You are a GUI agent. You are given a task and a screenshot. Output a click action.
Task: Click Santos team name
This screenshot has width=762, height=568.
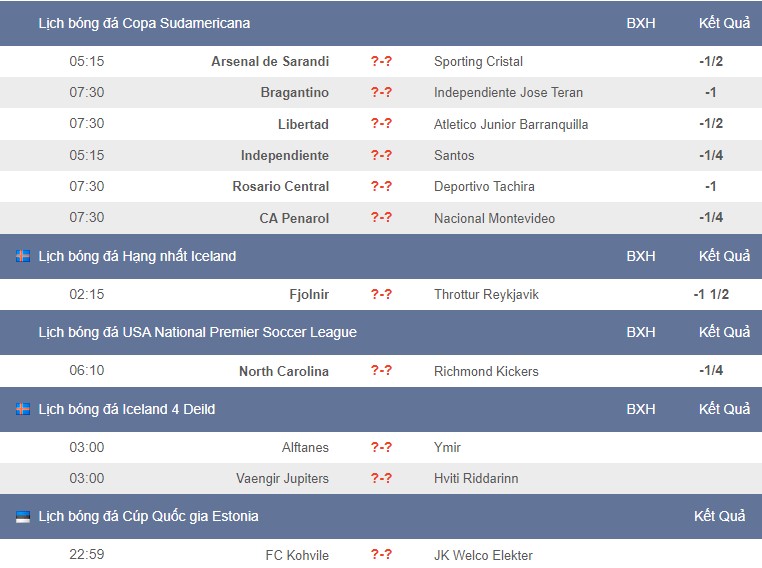(454, 155)
